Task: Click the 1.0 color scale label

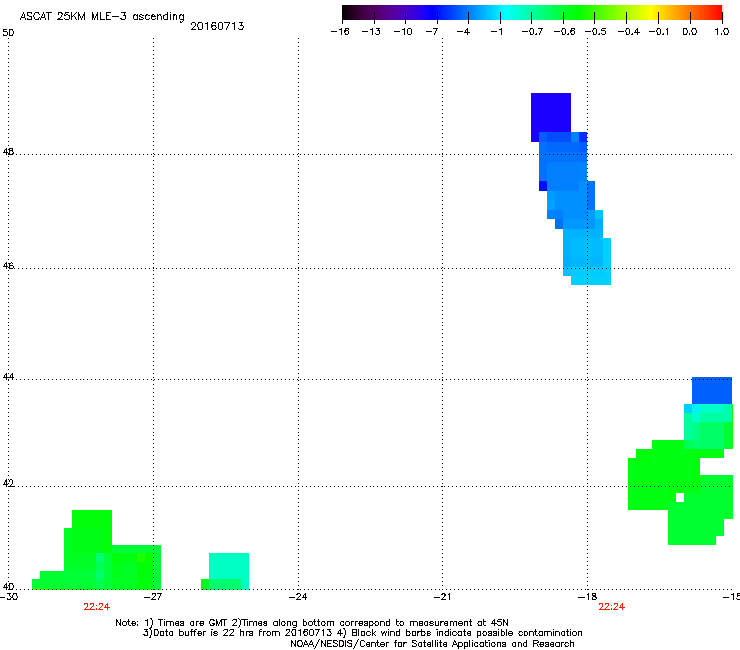Action: pyautogui.click(x=722, y=32)
